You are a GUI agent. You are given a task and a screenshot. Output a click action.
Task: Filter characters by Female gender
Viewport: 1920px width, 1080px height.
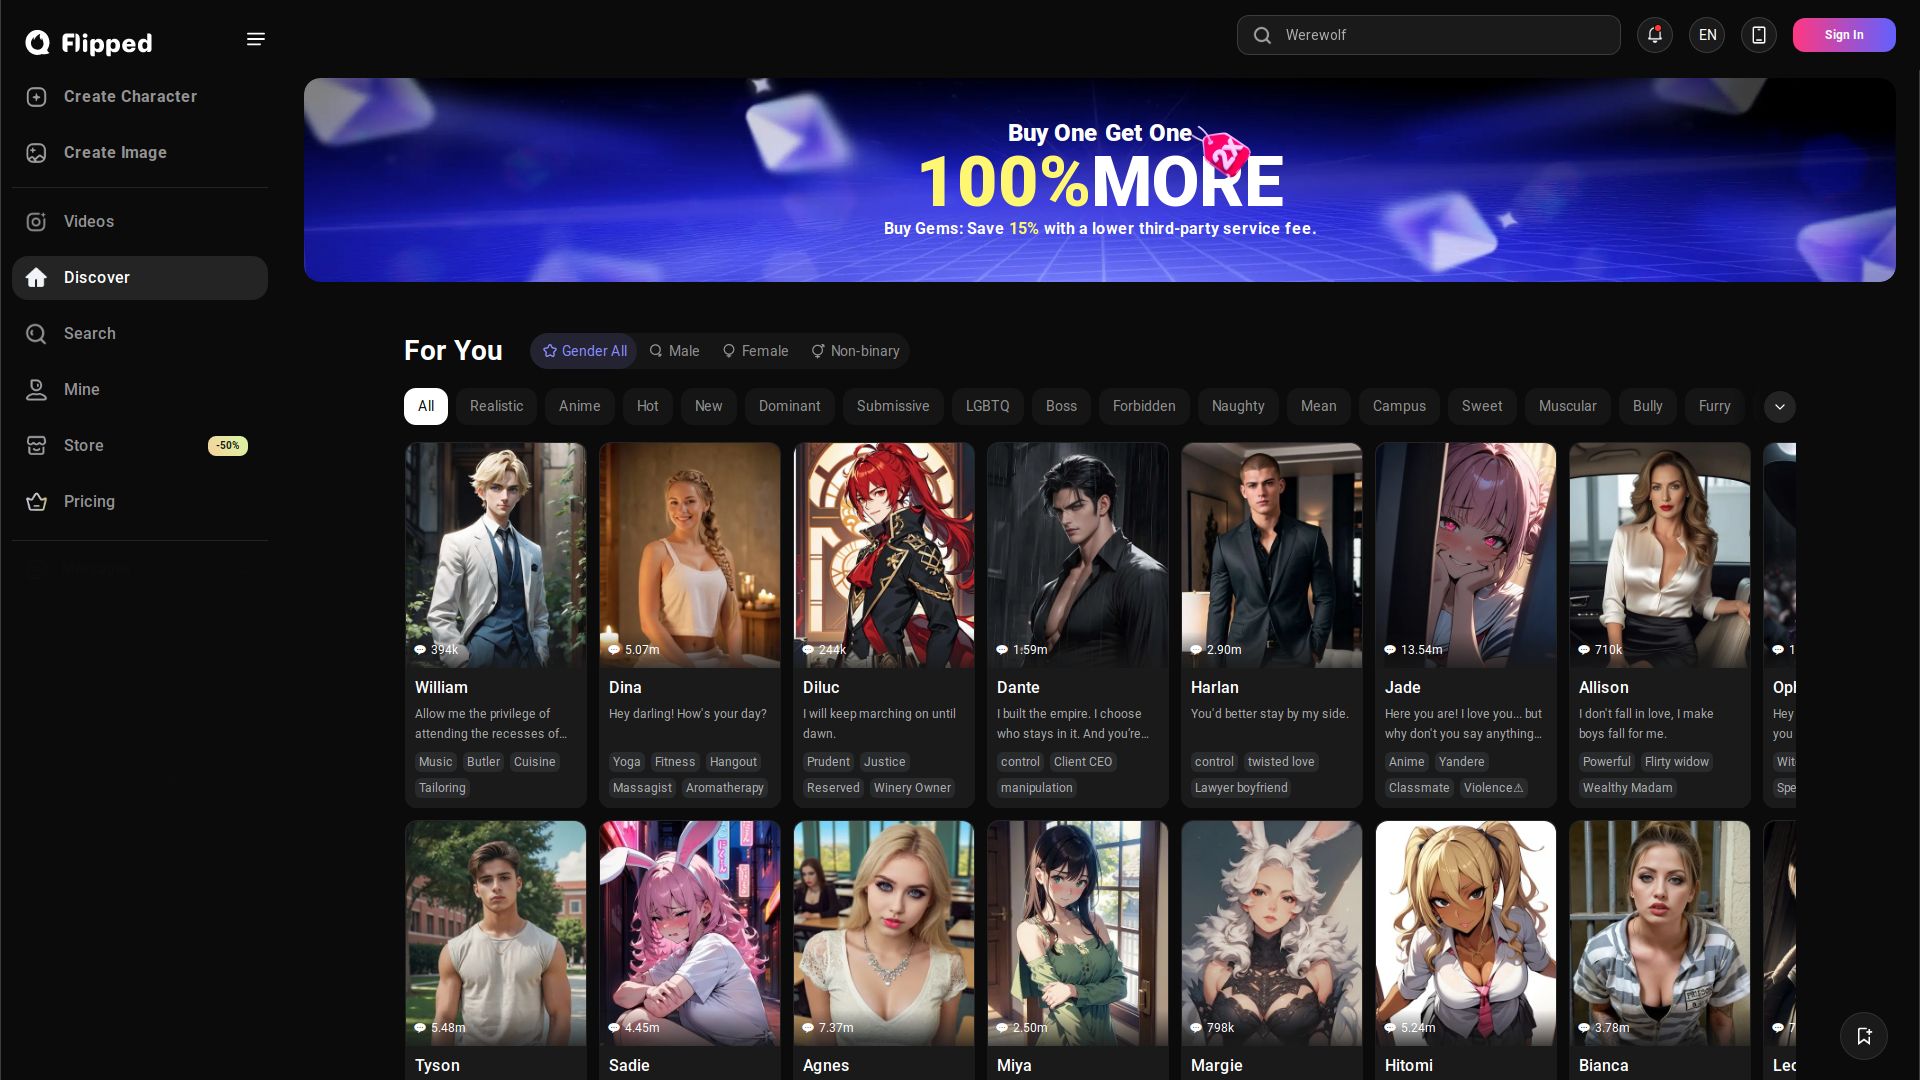[755, 351]
